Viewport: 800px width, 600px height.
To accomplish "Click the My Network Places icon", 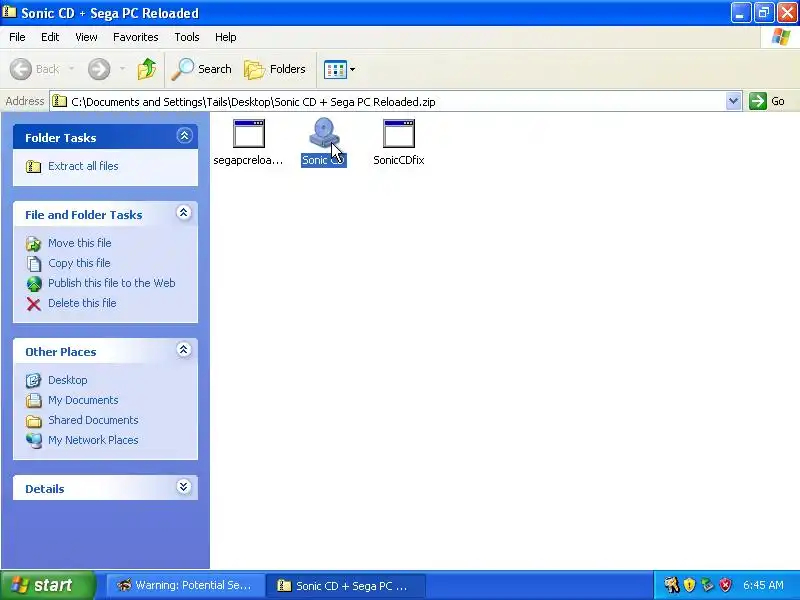I will click(x=34, y=441).
